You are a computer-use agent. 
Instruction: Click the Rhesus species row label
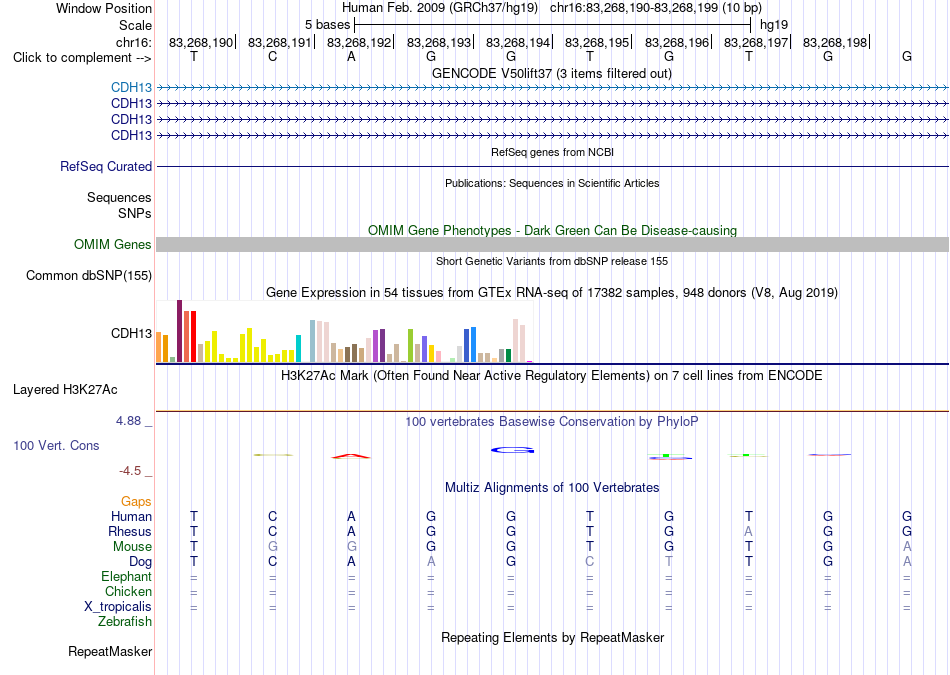[x=130, y=532]
